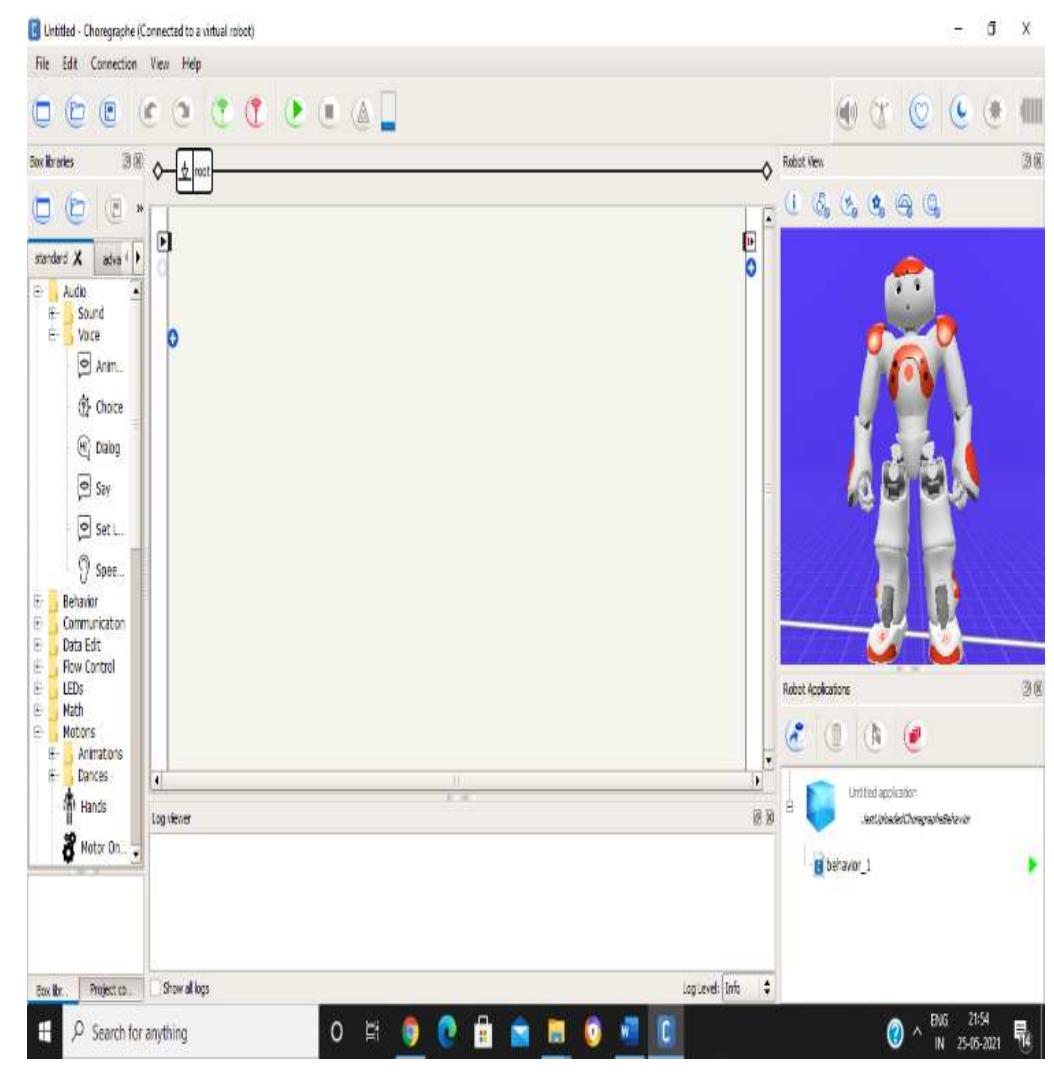Switch to the advanced box library tab
Image resolution: width=1054 pixels, height=1077 pixels.
point(111,259)
